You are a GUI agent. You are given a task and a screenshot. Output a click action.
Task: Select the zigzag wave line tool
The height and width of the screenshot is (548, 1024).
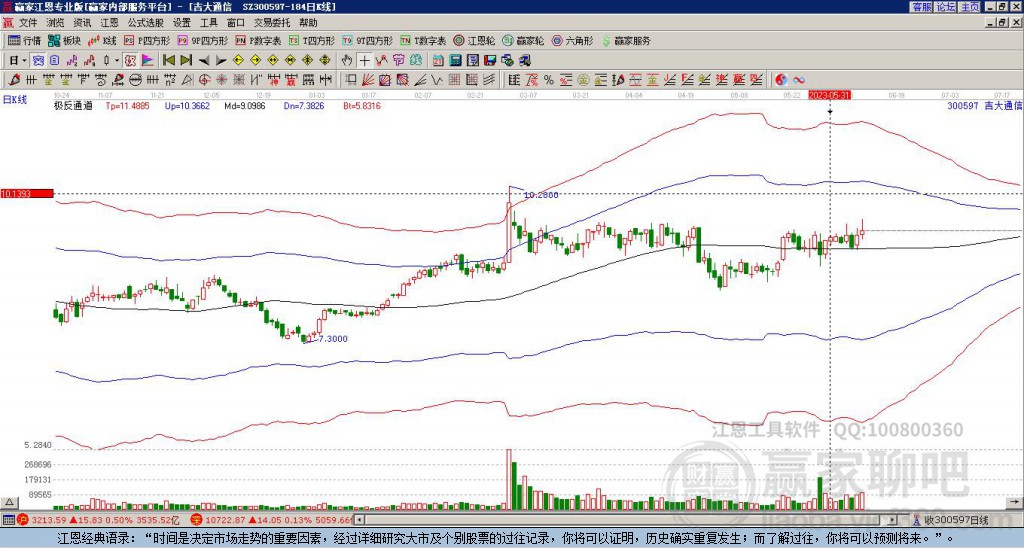pyautogui.click(x=437, y=80)
